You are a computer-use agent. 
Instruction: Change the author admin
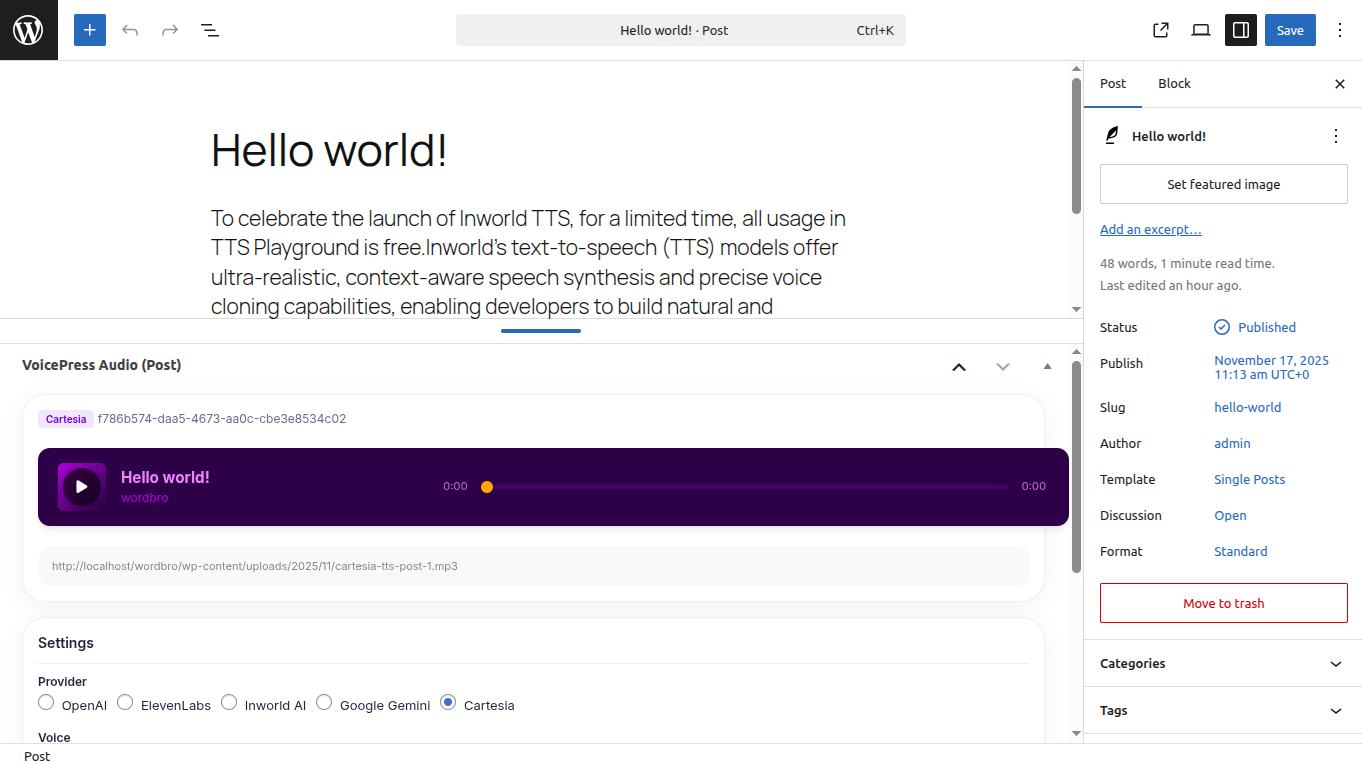pos(1232,443)
